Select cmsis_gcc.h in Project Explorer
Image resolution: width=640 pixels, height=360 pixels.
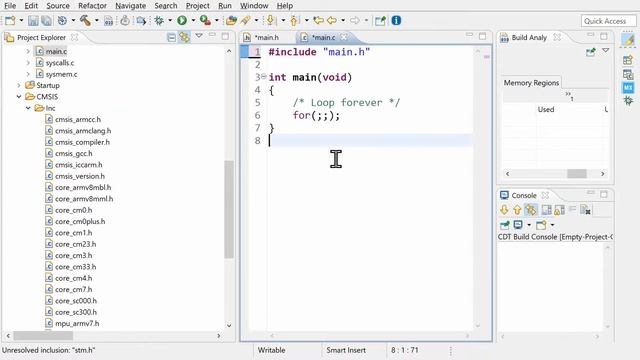pos(73,153)
